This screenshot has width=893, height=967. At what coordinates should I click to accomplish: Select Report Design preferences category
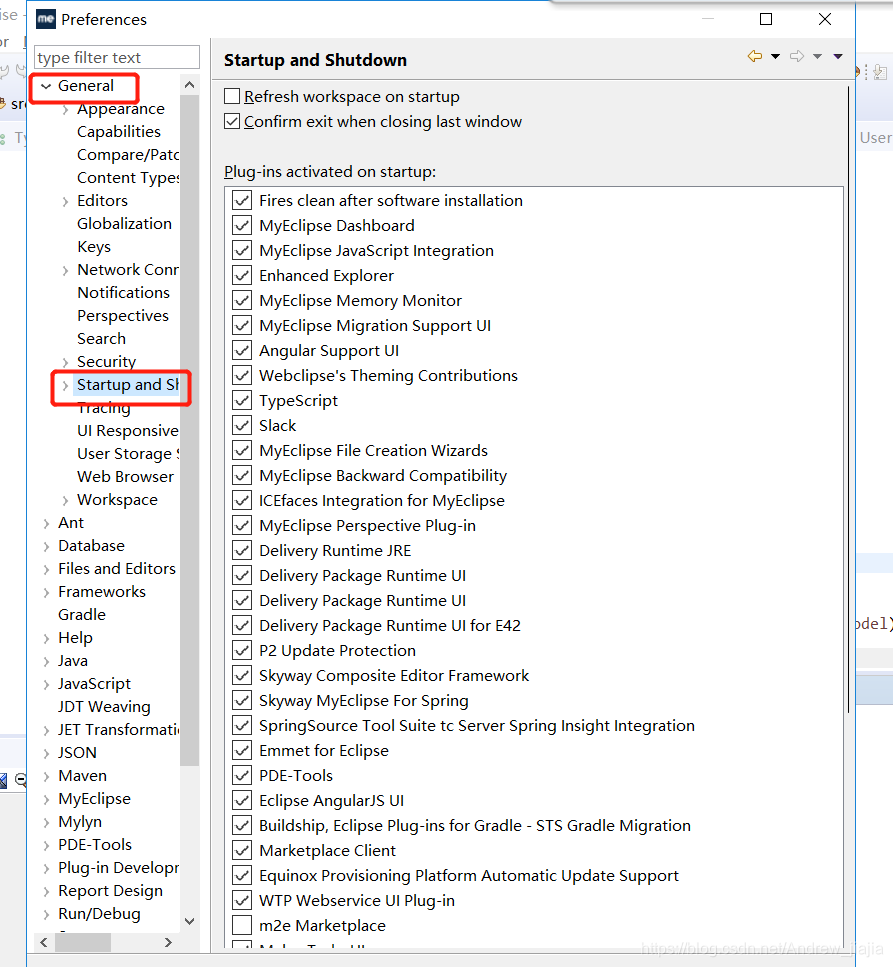tap(110, 891)
